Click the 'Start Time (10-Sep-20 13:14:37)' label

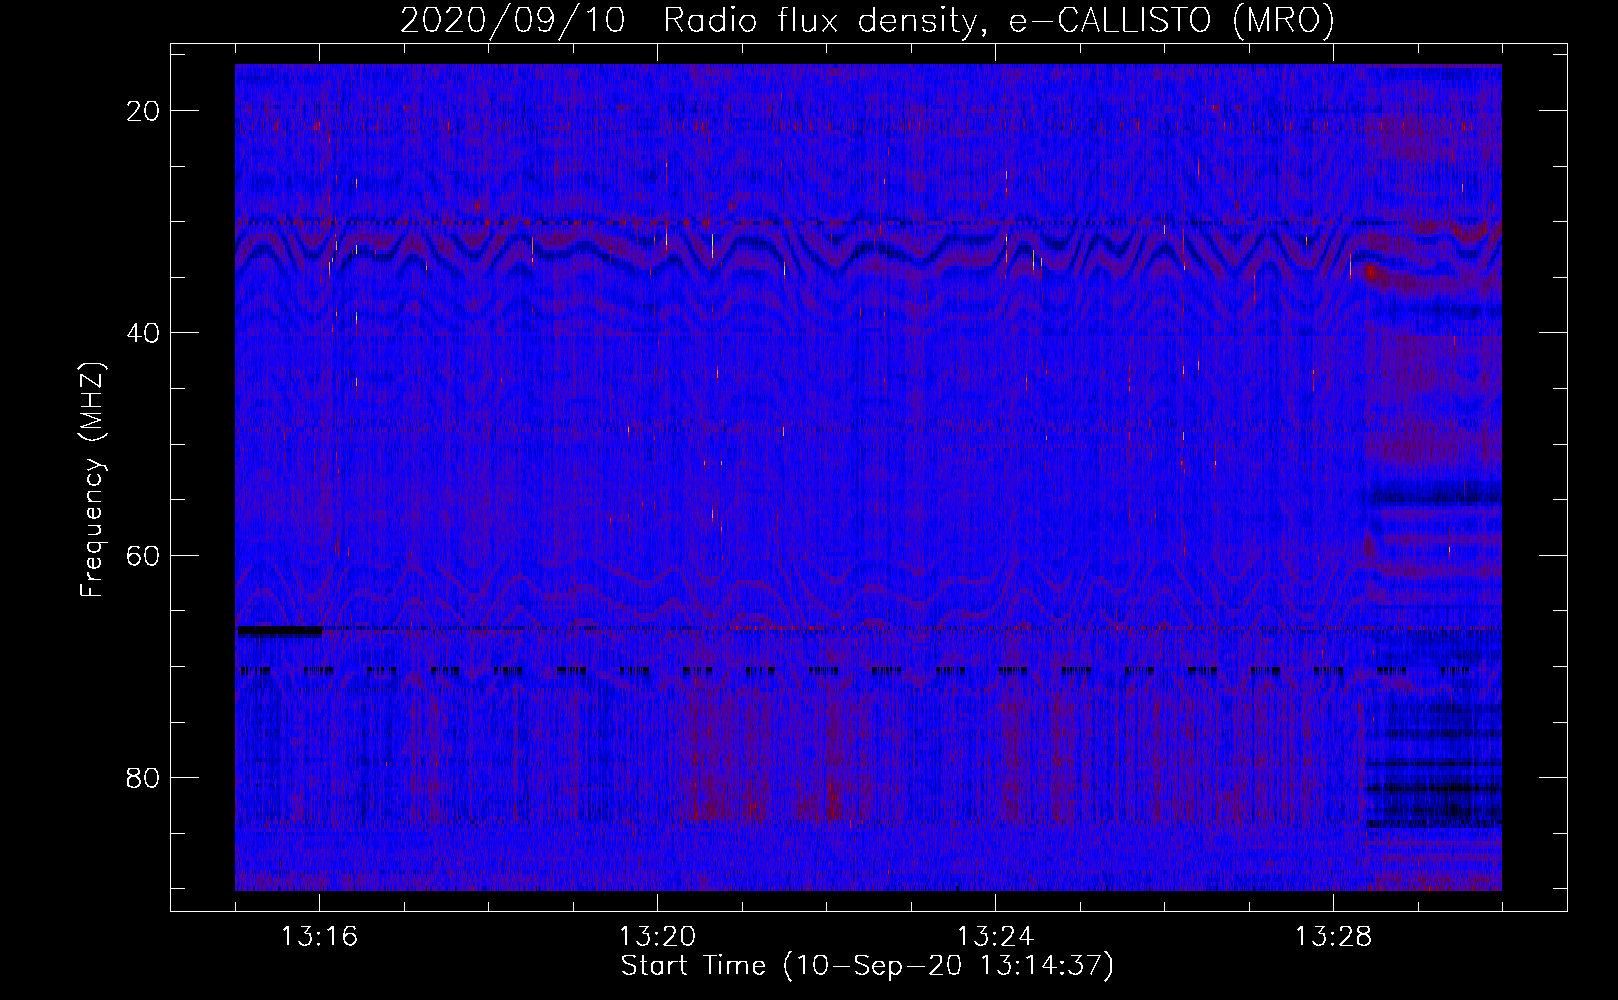867,966
